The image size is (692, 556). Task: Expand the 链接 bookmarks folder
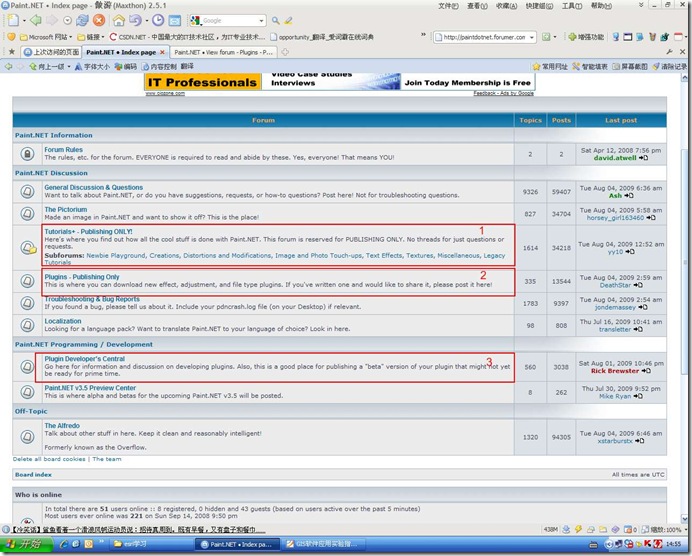coord(90,37)
